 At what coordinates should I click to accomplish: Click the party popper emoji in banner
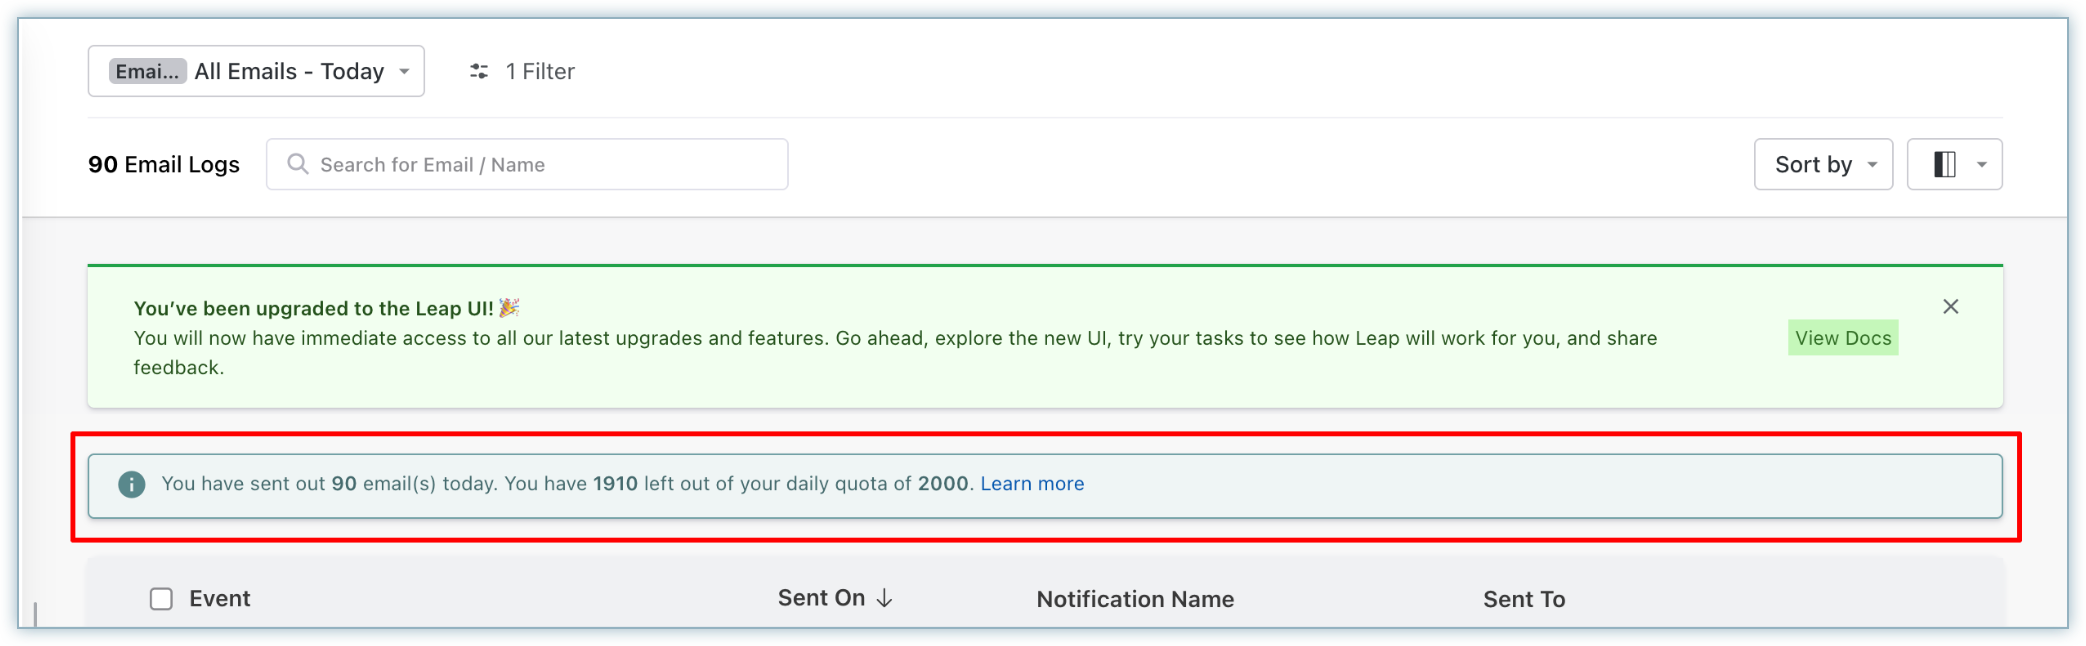[x=509, y=308]
